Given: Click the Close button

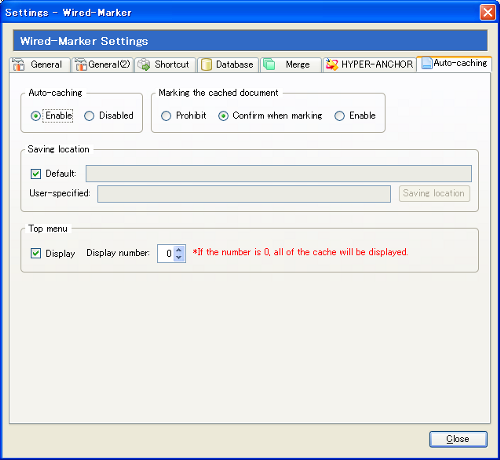Looking at the screenshot, I should pos(458,439).
